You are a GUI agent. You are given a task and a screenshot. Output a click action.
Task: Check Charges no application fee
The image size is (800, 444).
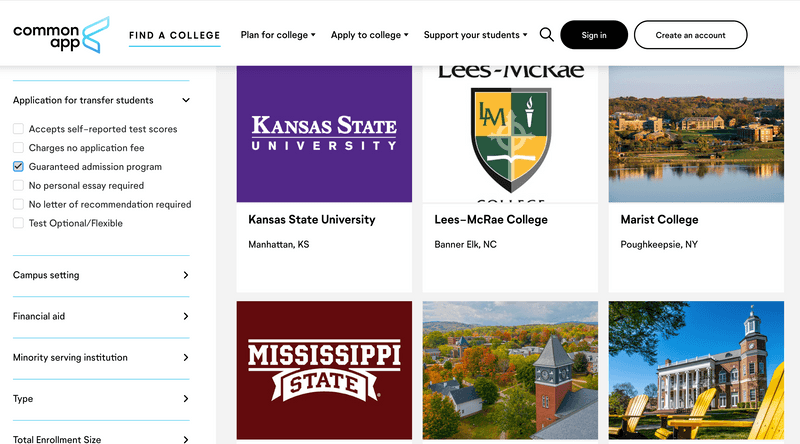pyautogui.click(x=18, y=147)
